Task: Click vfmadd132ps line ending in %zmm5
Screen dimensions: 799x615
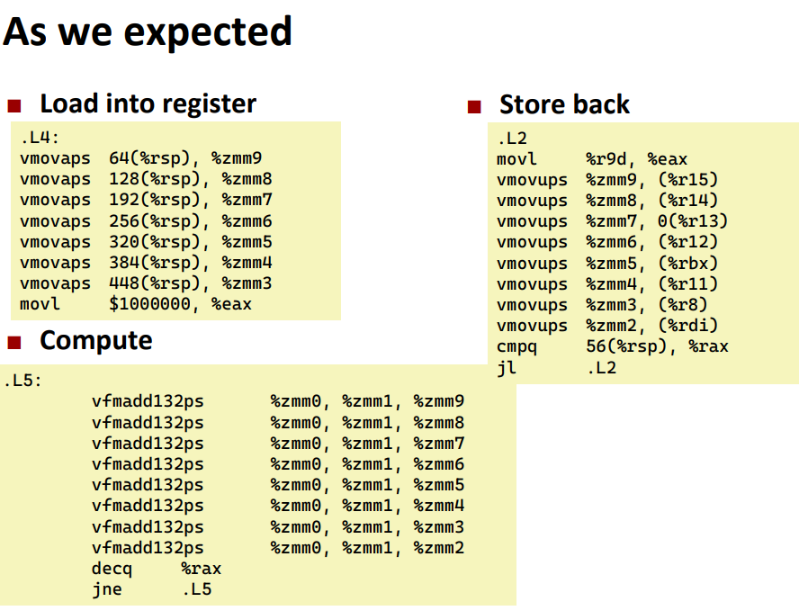Action: (x=278, y=485)
